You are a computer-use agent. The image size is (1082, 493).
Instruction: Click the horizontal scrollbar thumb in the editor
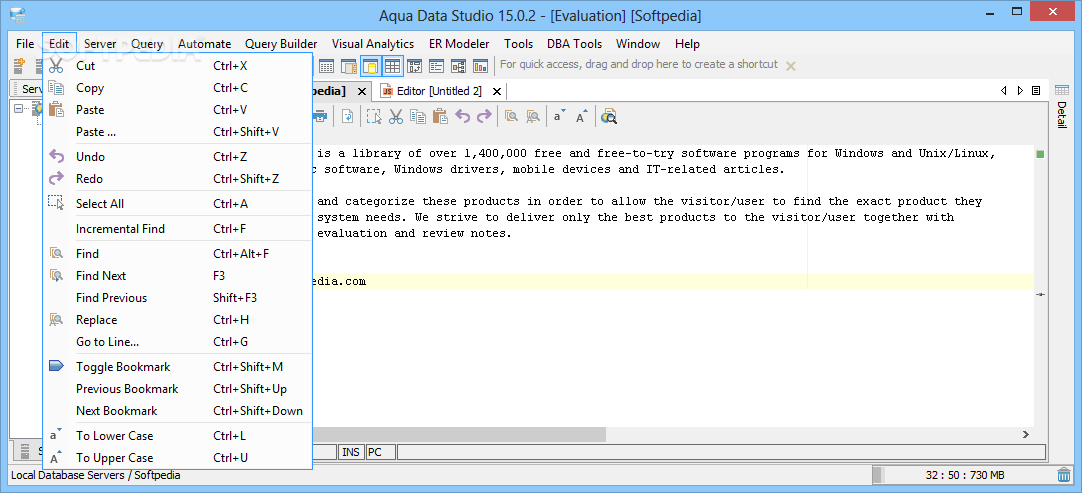(x=459, y=434)
